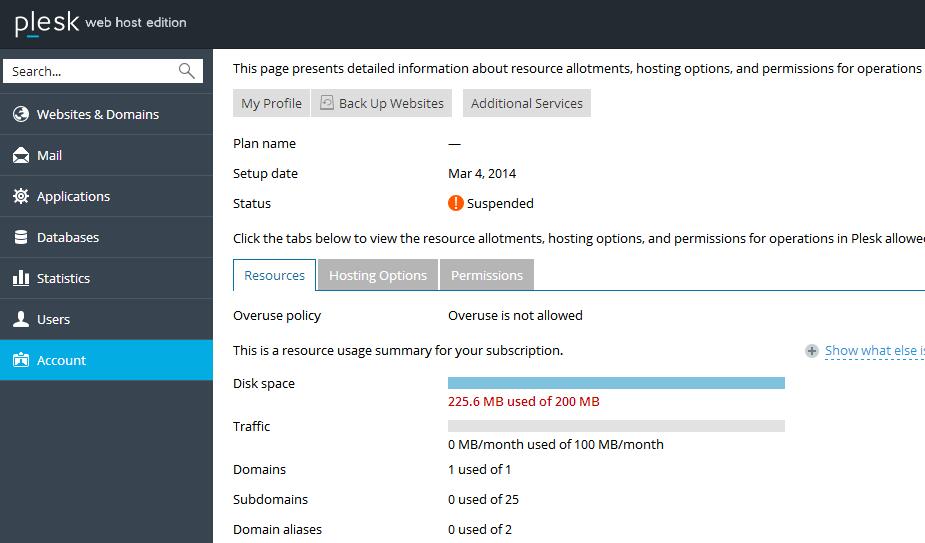The width and height of the screenshot is (925, 543).
Task: Click the search magnifier icon
Action: click(x=186, y=71)
